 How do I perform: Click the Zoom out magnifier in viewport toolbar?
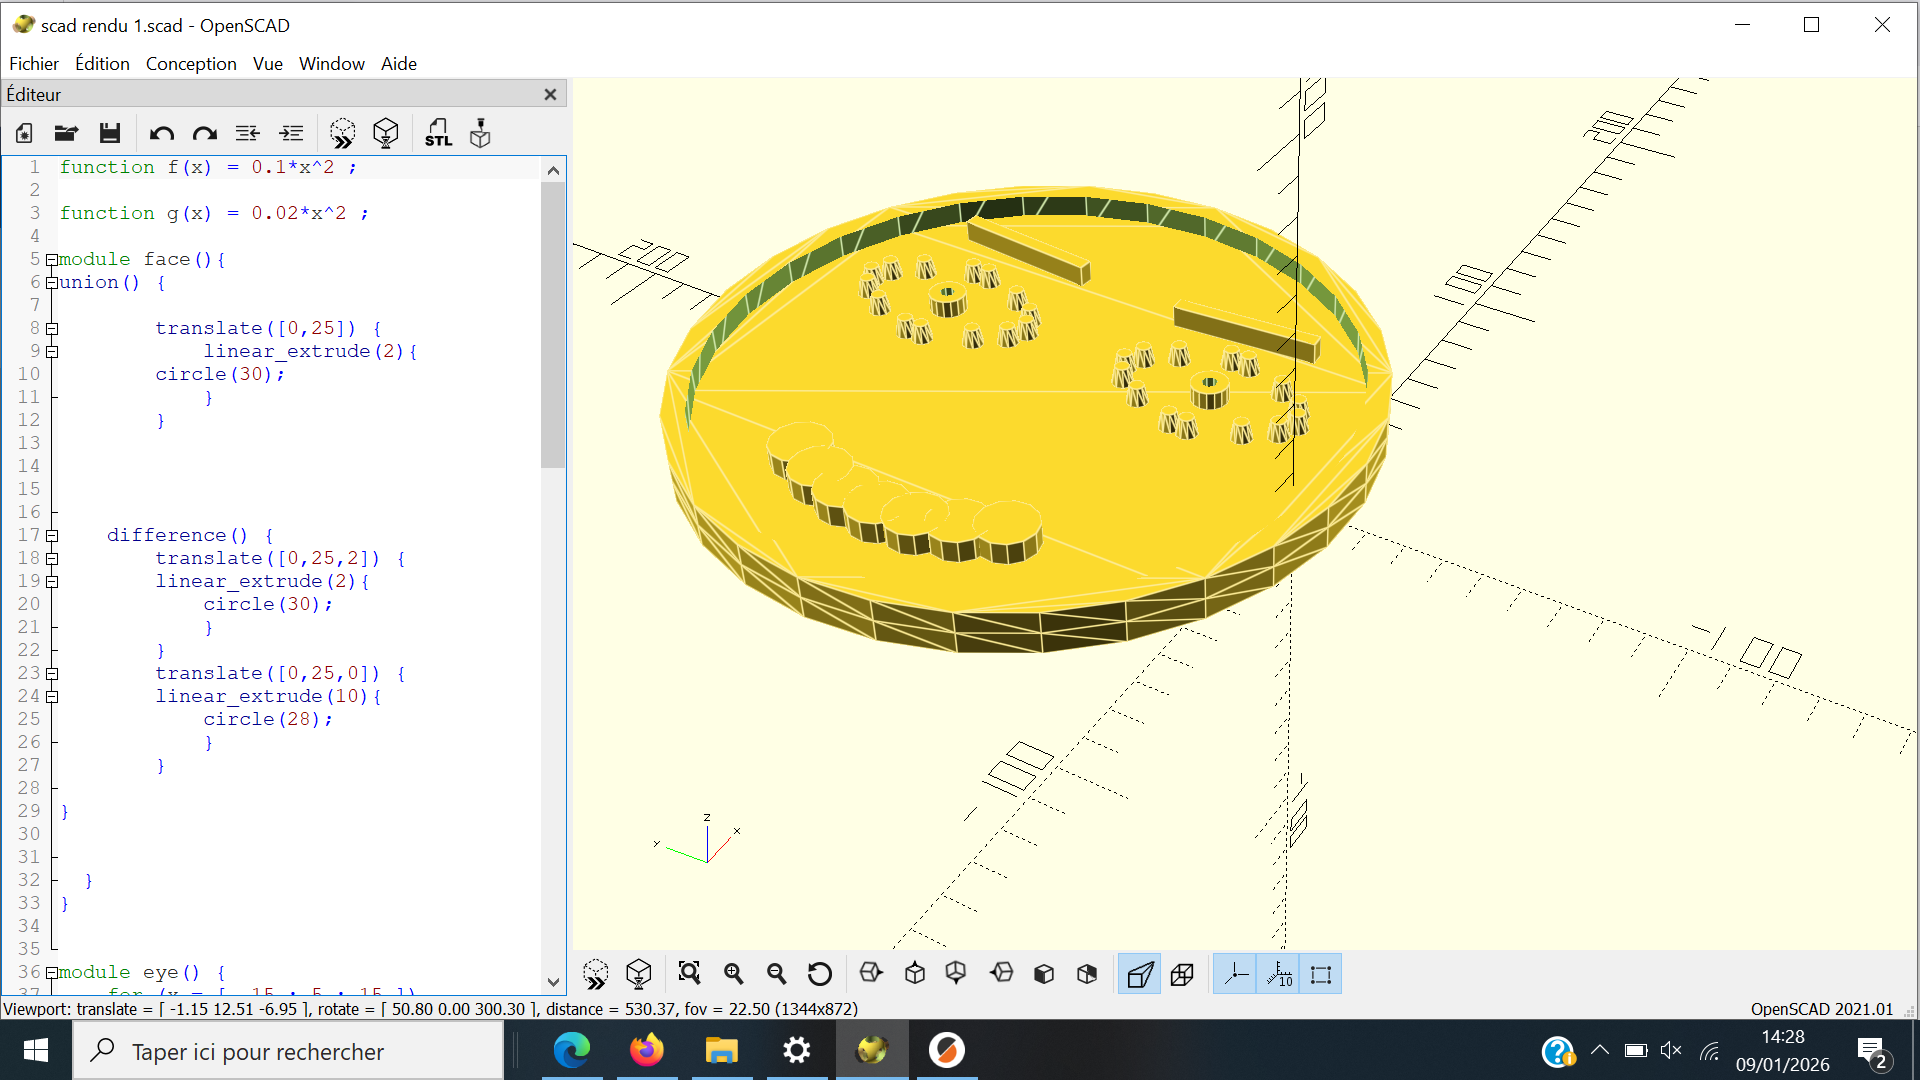tap(776, 973)
